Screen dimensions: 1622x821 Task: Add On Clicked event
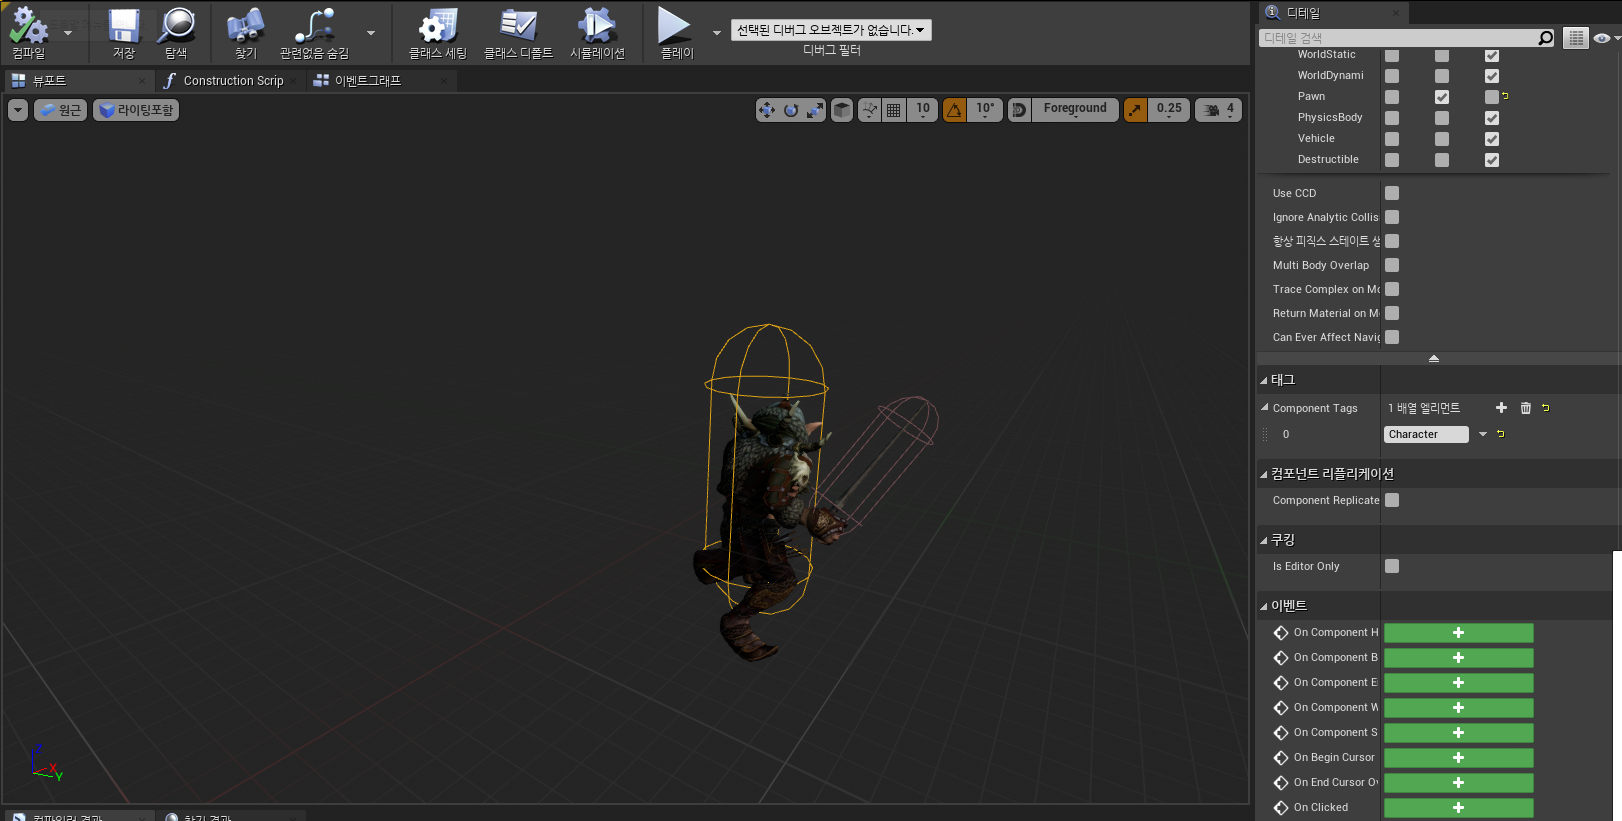coord(1458,808)
